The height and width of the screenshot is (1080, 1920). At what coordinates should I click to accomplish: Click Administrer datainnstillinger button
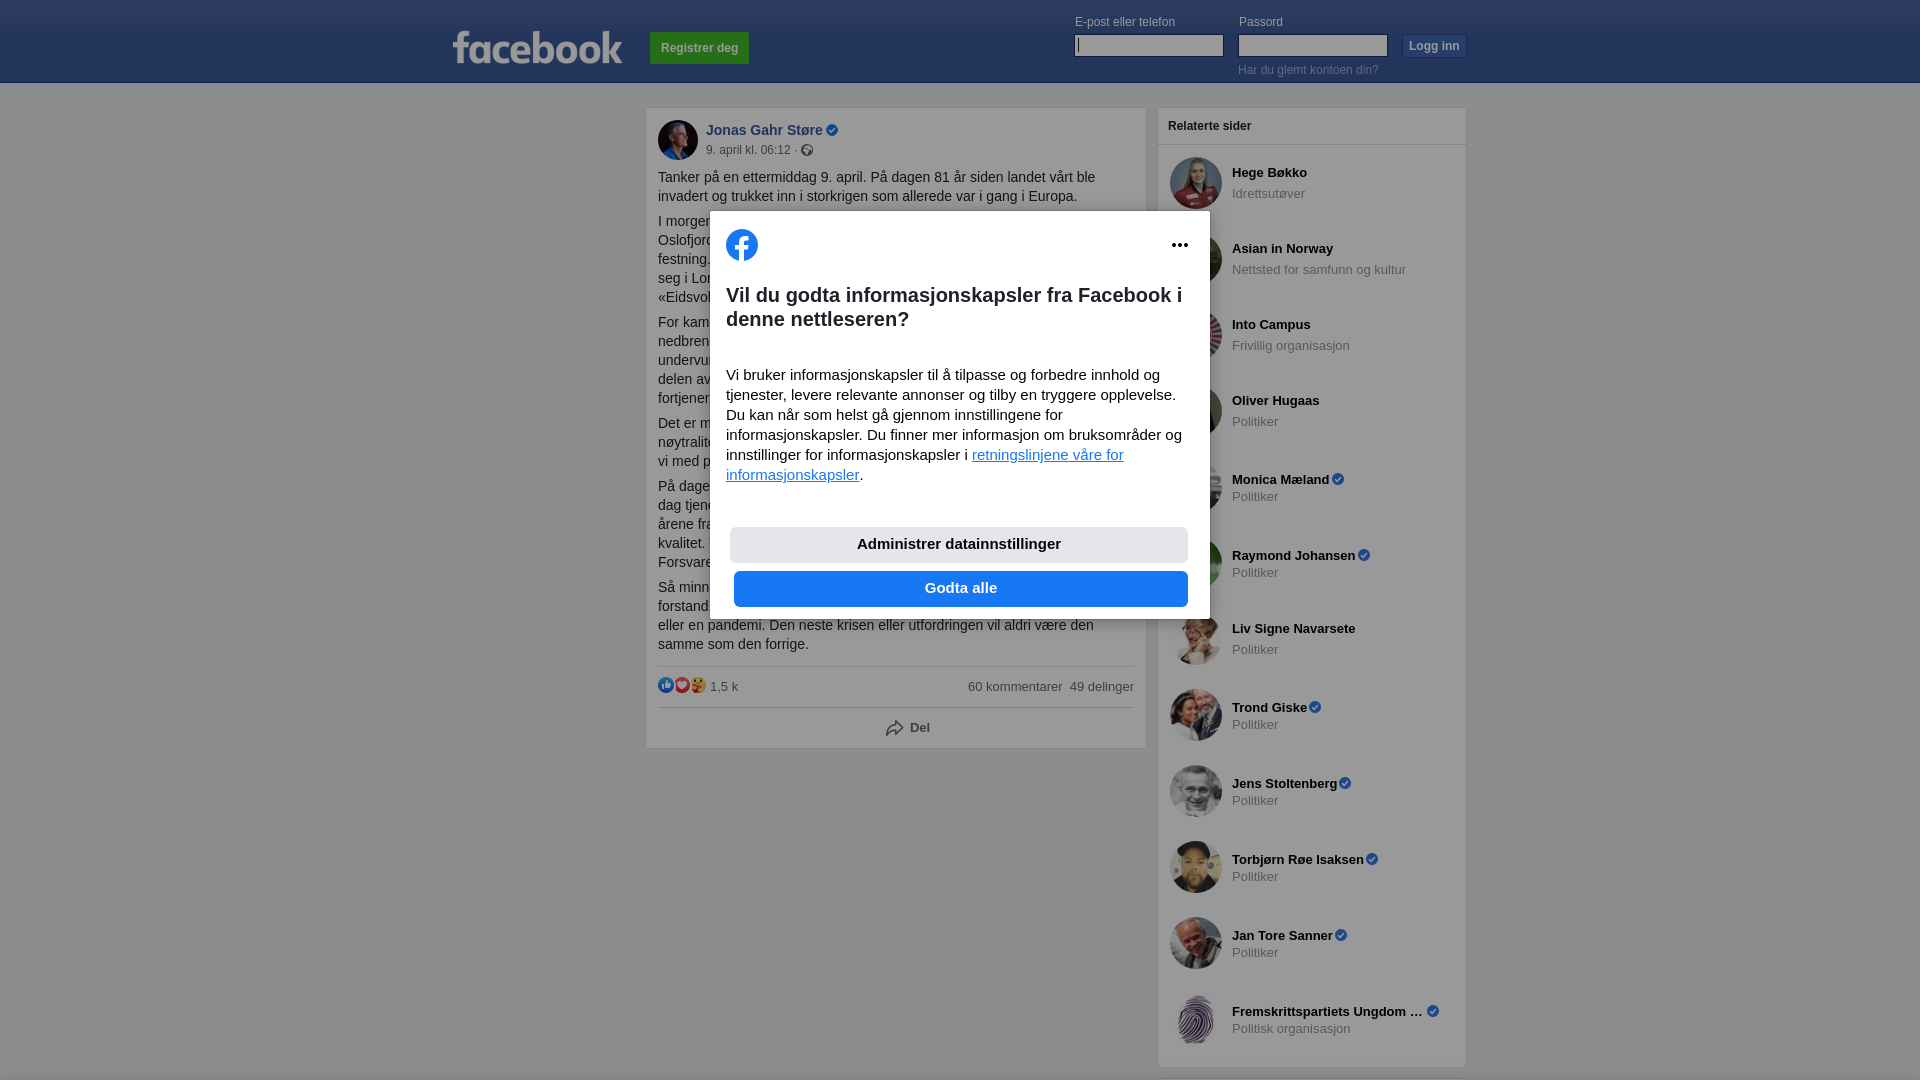click(959, 545)
